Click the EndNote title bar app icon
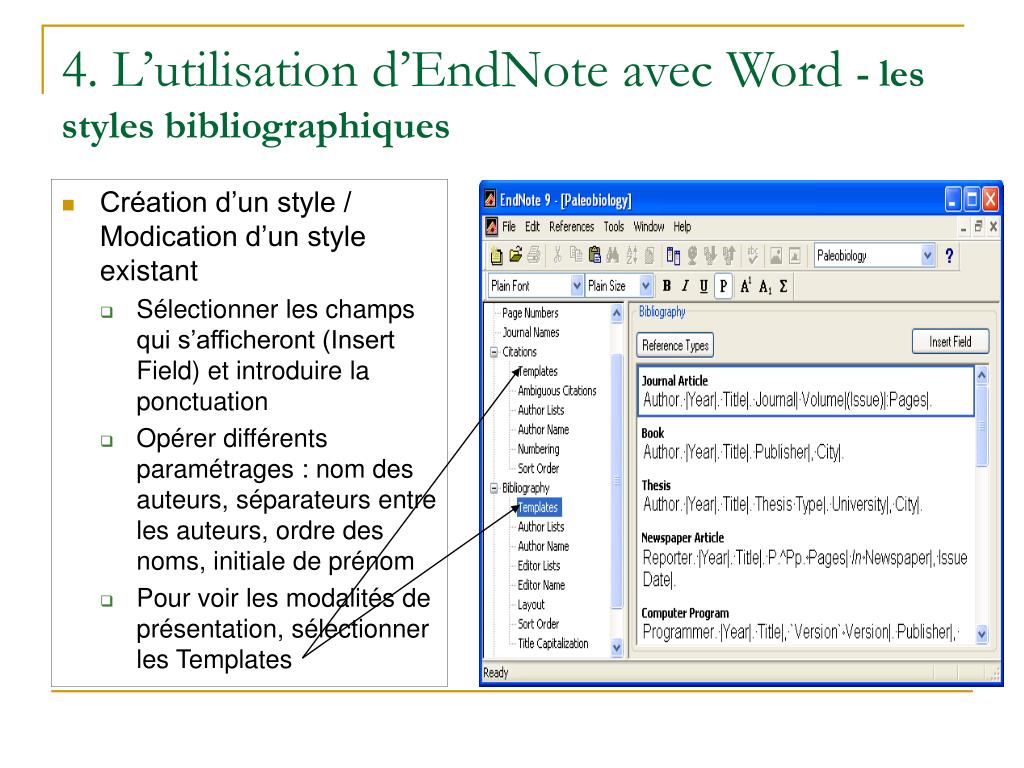Screen dimensions: 1024x768 point(490,199)
